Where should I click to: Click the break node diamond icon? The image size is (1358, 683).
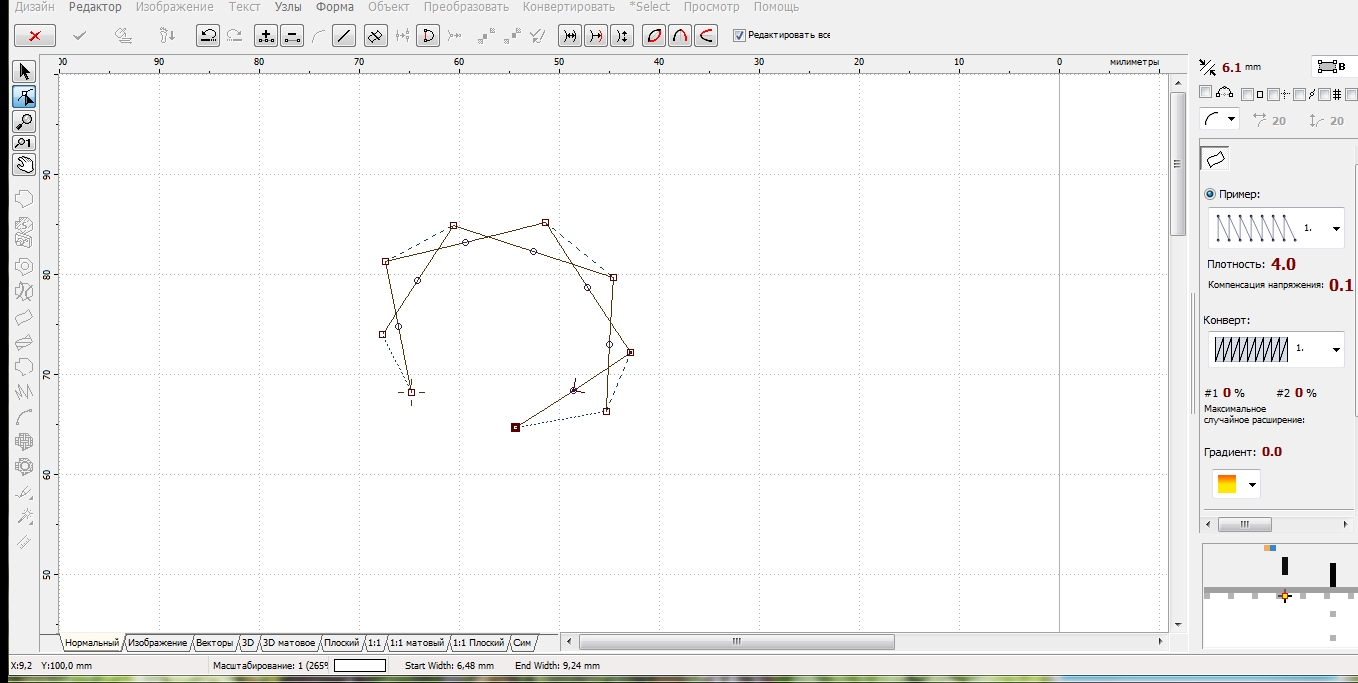coord(375,35)
